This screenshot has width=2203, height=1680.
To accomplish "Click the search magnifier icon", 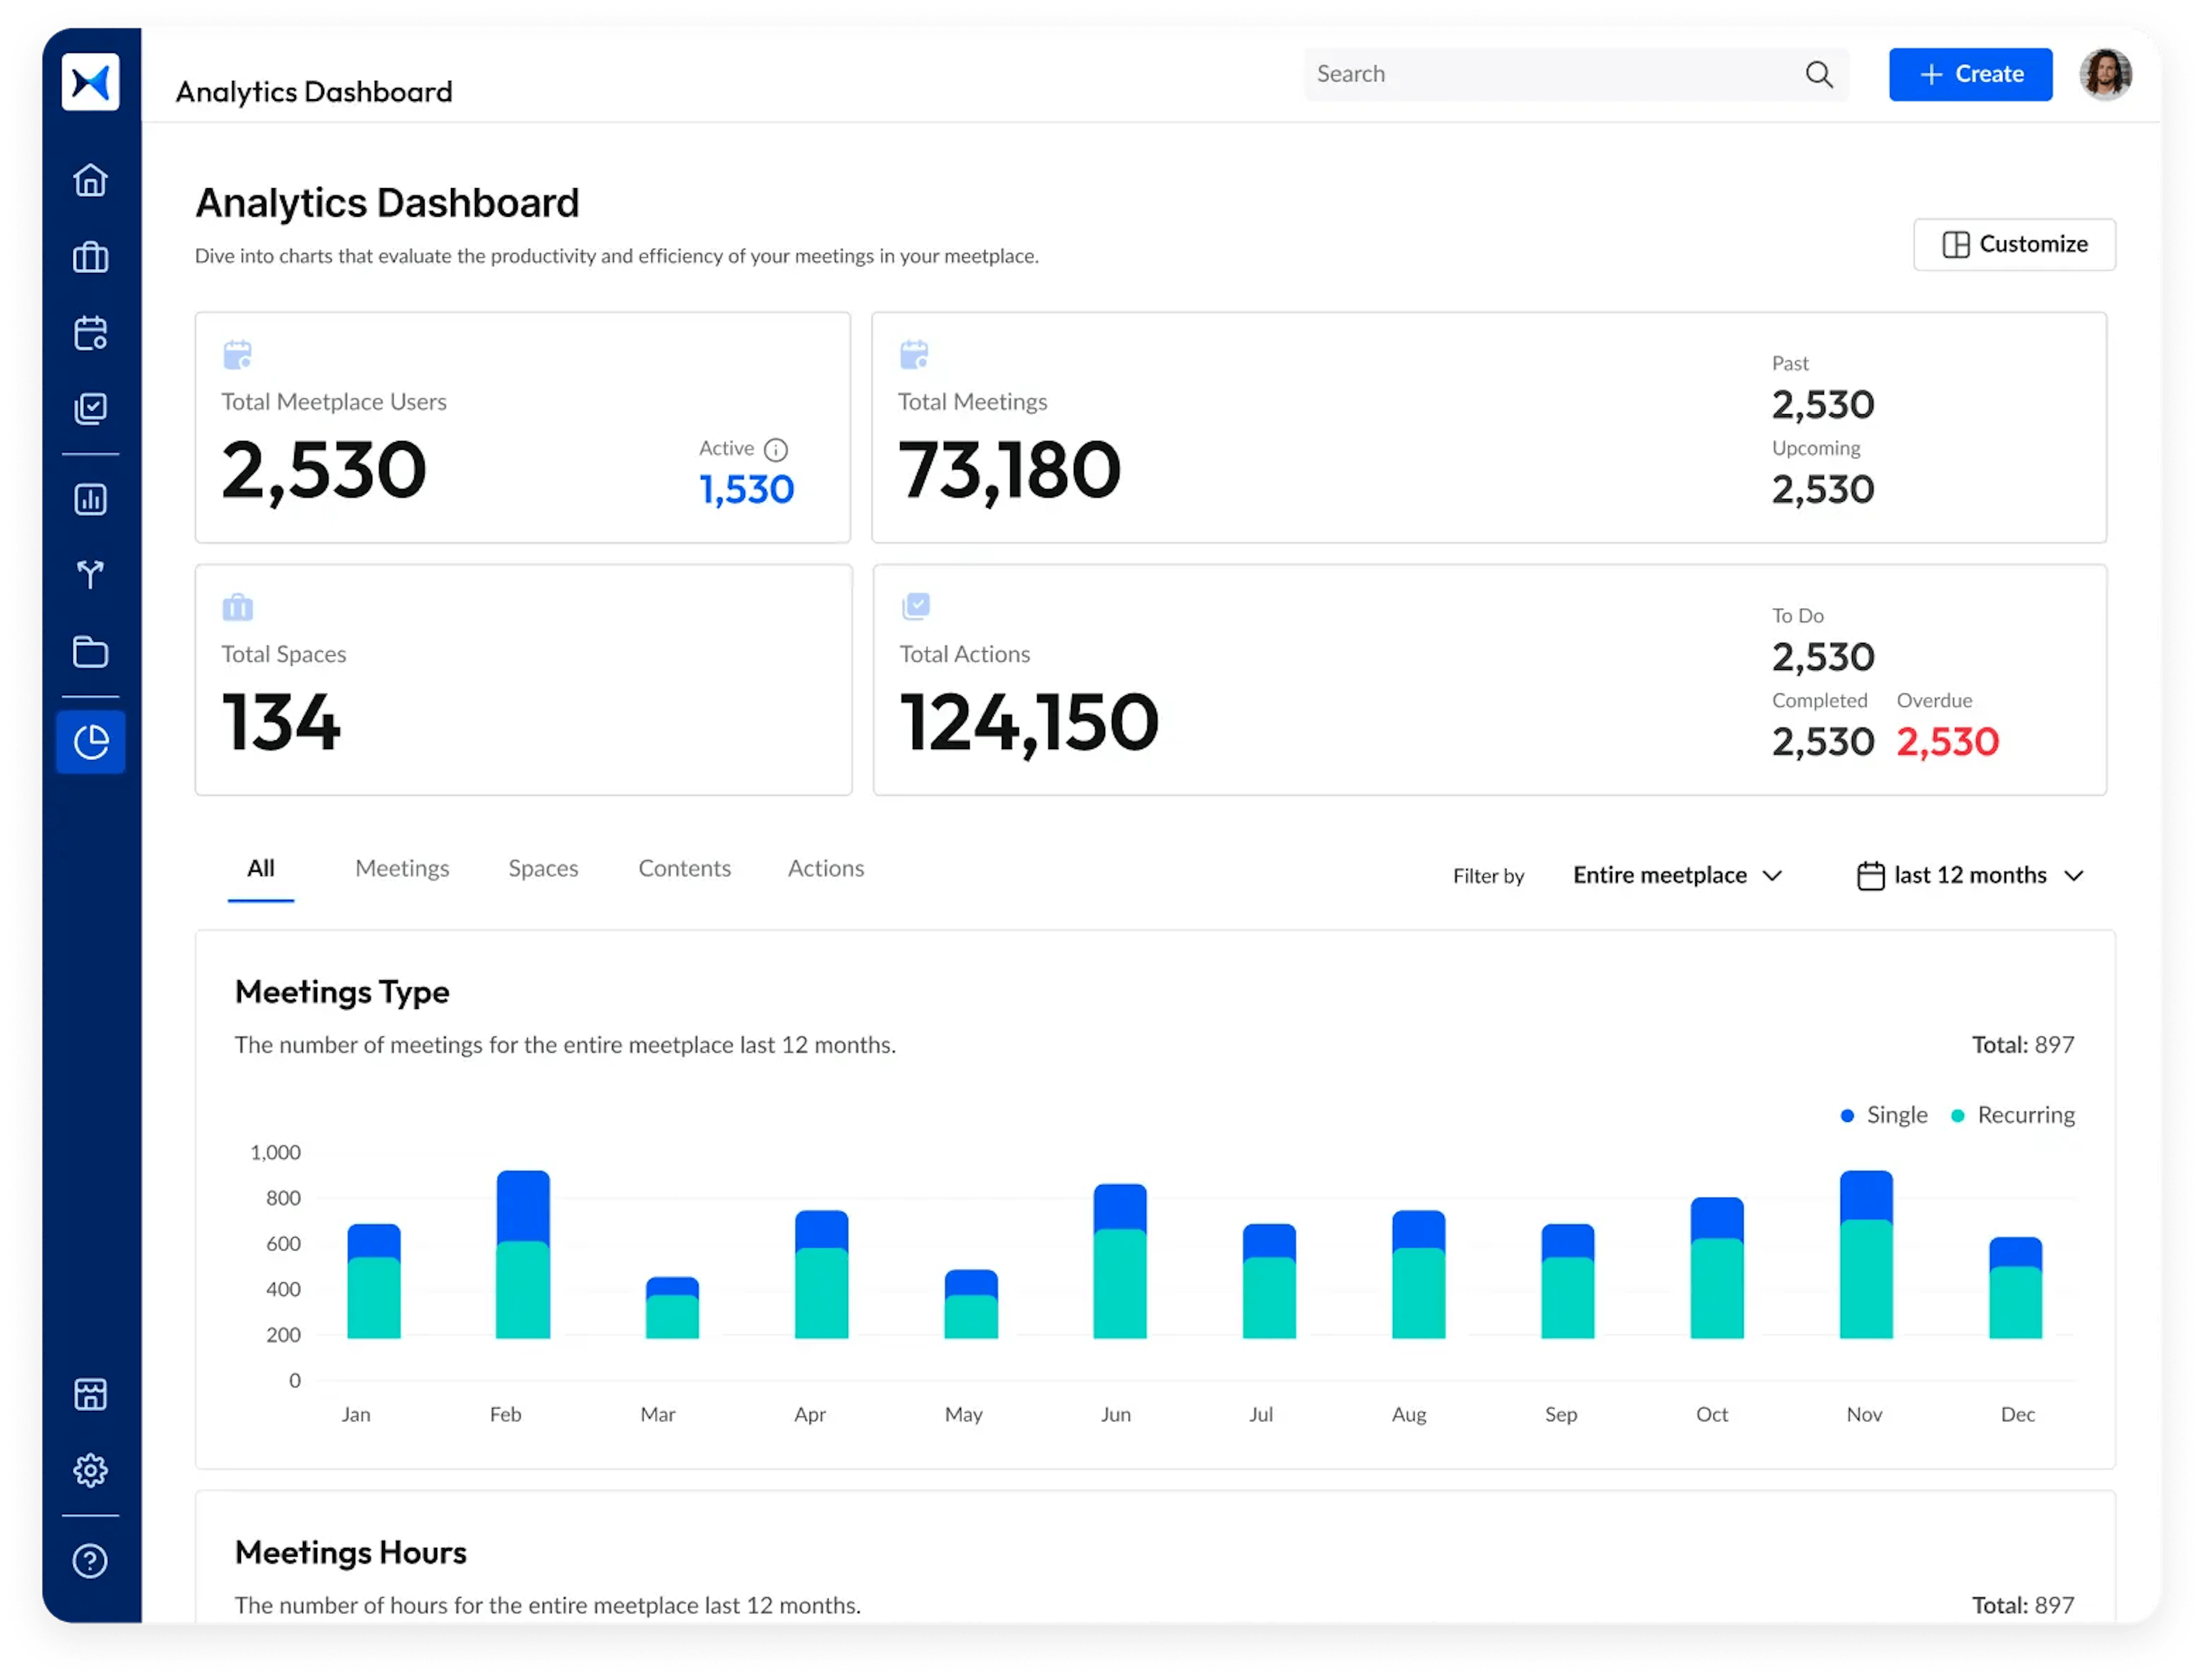I will point(1819,74).
